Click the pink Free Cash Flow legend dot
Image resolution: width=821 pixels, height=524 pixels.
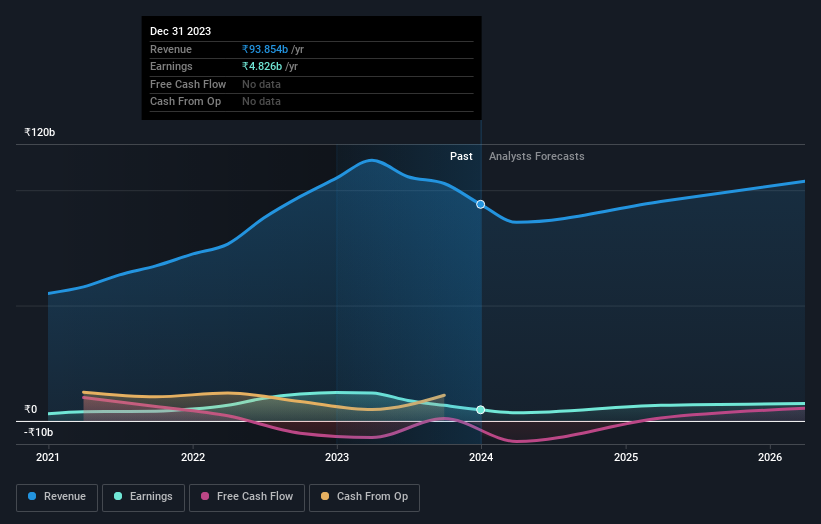(205, 496)
